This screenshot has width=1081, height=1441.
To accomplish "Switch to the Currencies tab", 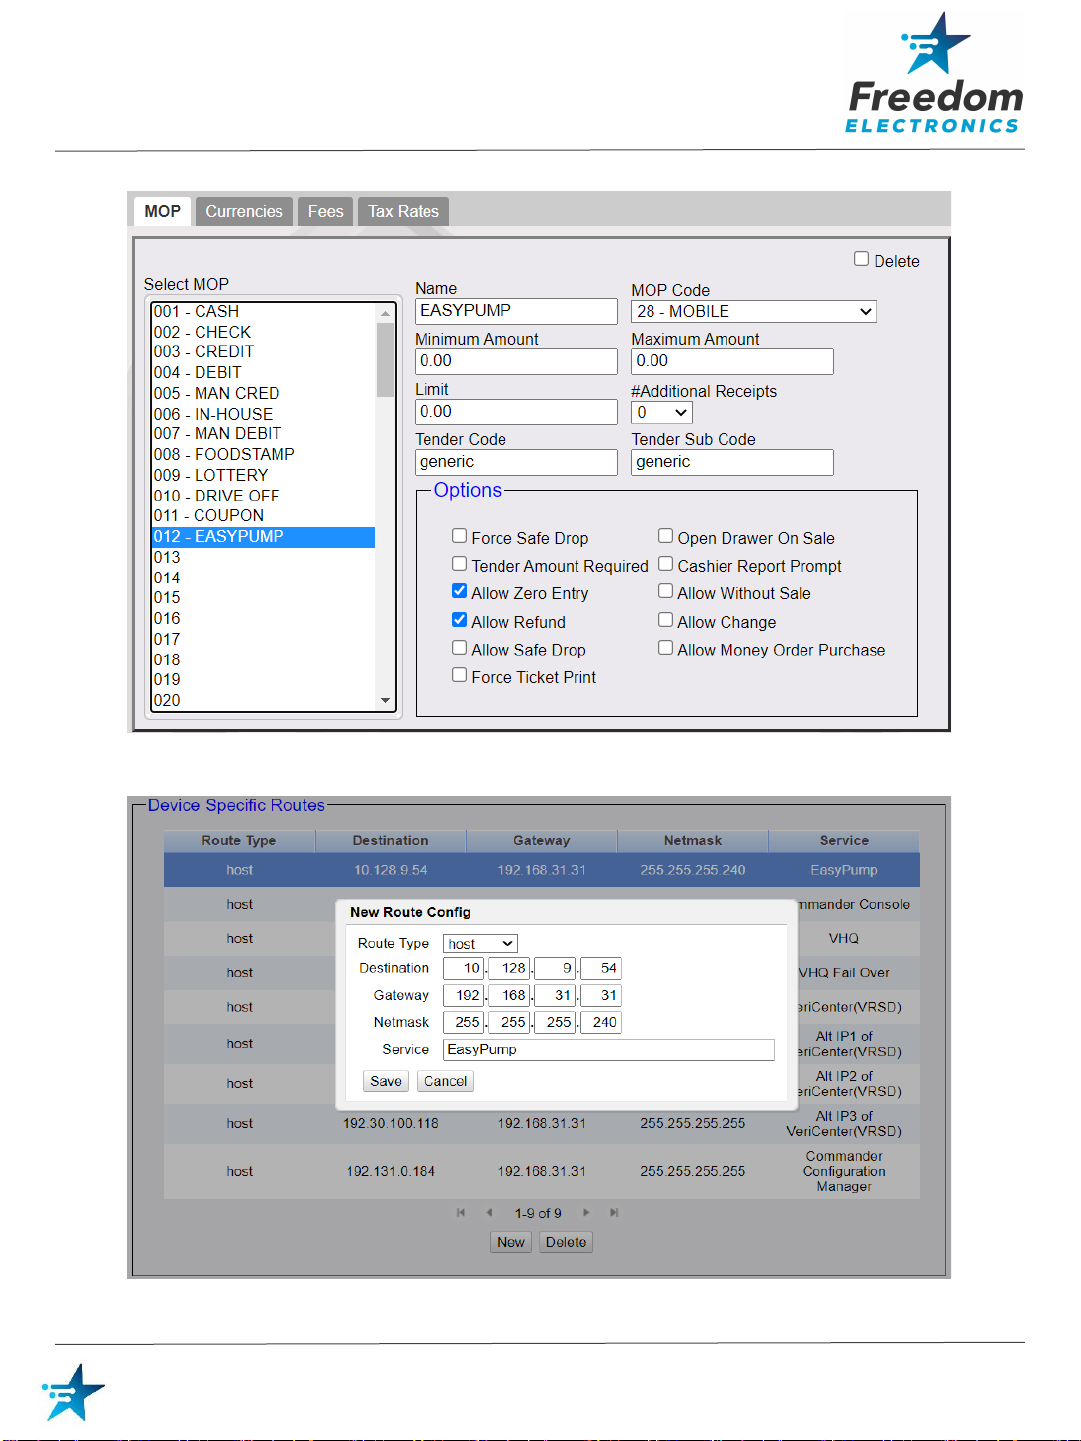I will point(244,211).
